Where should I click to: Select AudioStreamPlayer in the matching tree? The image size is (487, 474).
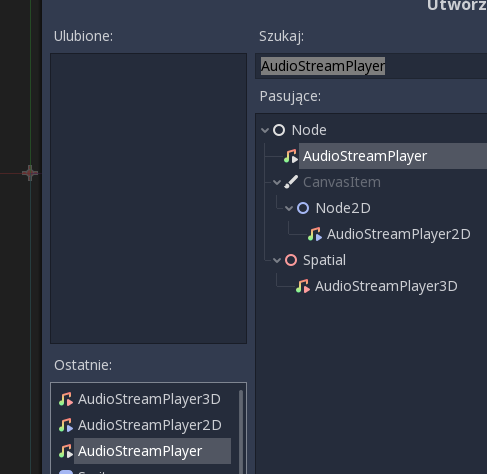(x=365, y=156)
